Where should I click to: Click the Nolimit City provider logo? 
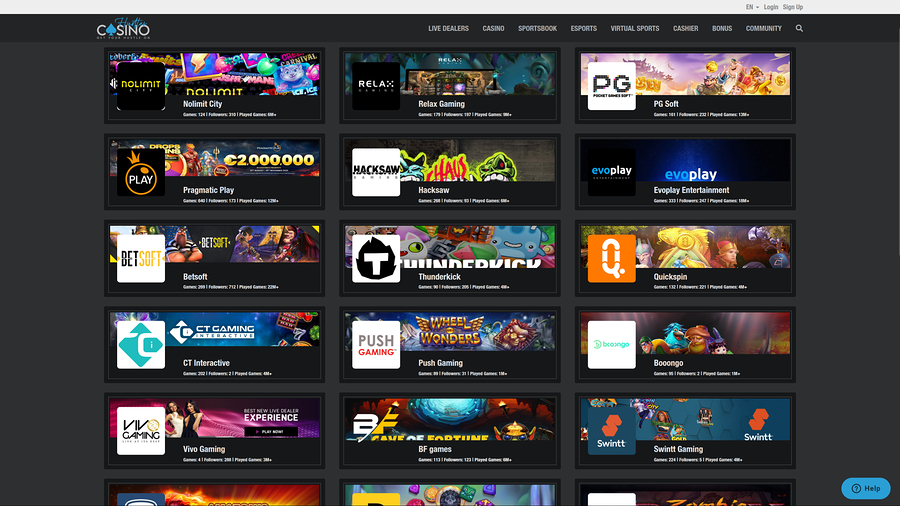tap(141, 86)
